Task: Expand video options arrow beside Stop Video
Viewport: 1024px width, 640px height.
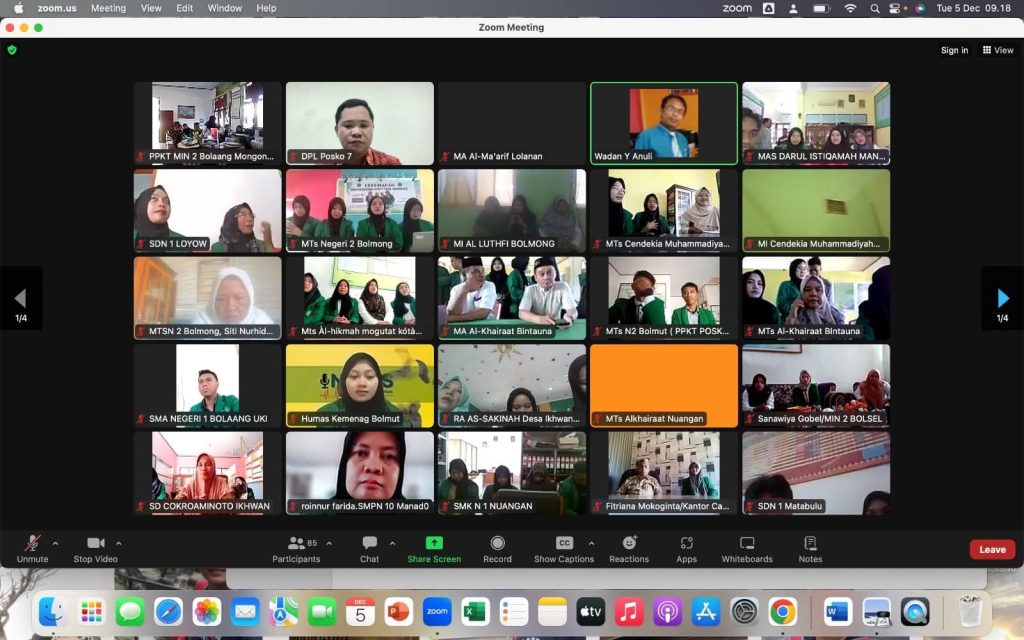Action: tap(119, 544)
